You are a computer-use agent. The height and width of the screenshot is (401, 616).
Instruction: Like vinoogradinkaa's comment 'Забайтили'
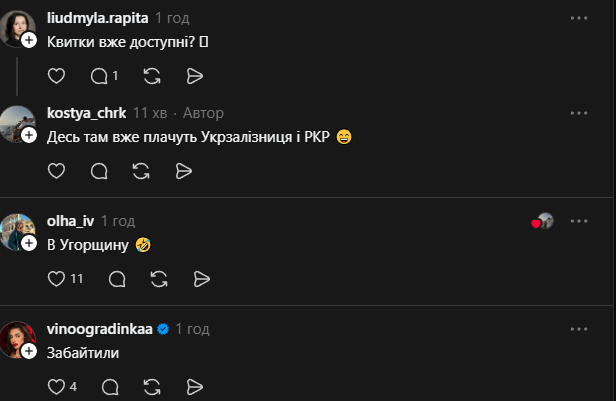click(x=57, y=387)
